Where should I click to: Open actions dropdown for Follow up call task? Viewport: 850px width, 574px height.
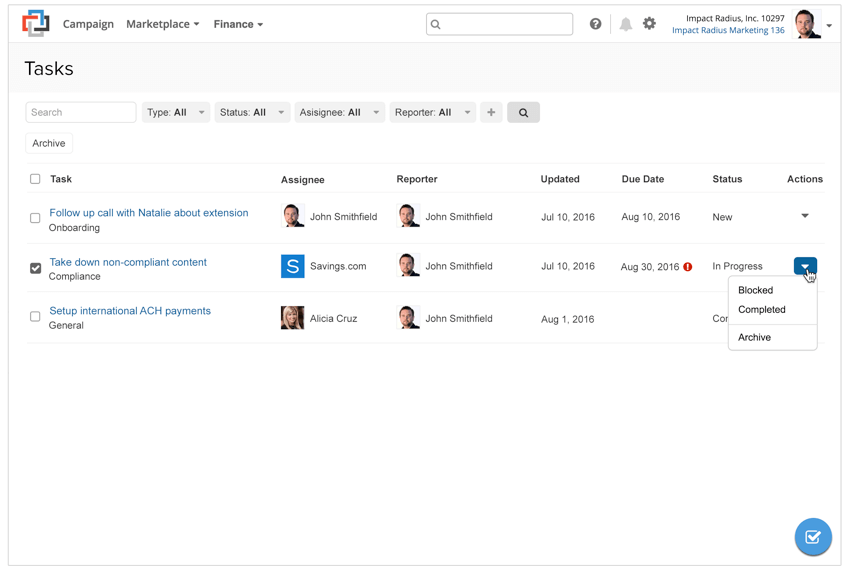point(805,216)
